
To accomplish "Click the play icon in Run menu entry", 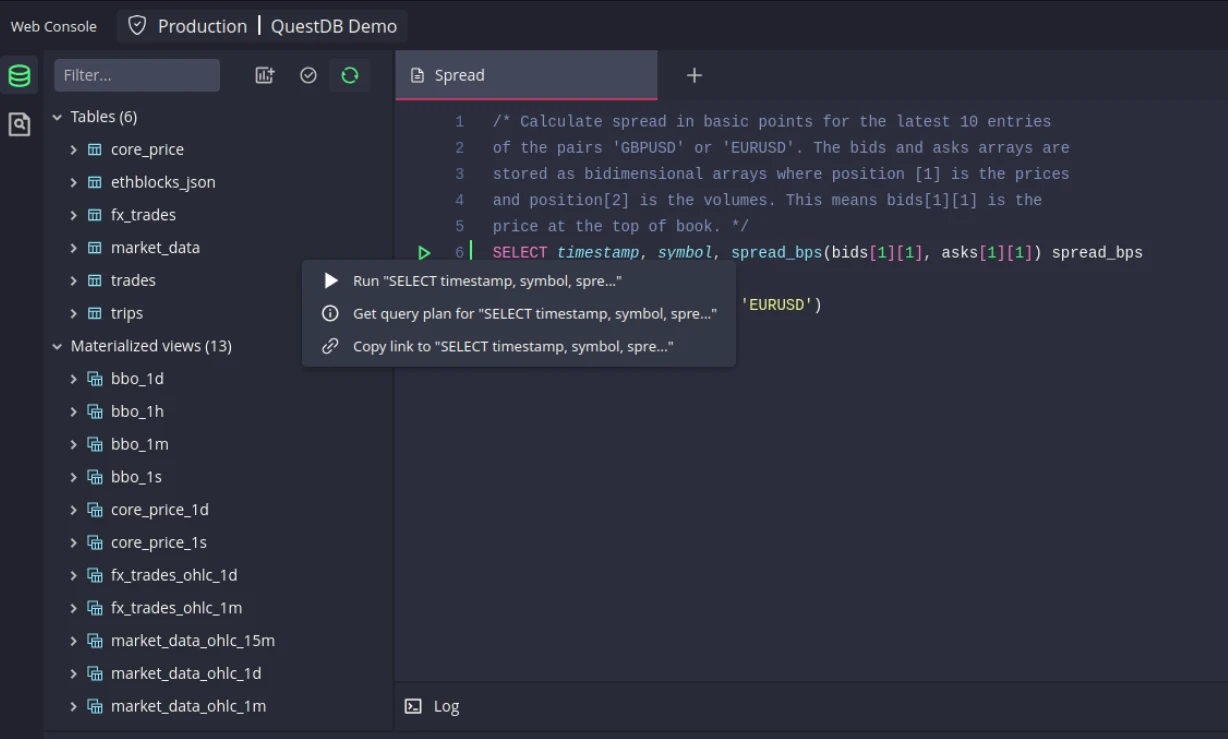I will click(x=331, y=281).
